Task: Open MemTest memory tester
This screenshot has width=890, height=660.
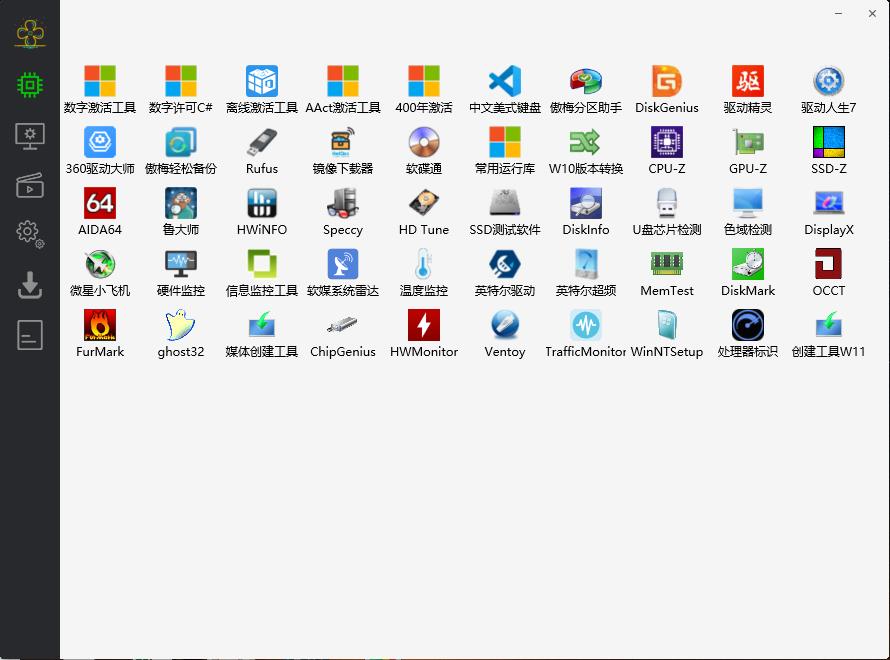Action: pos(667,265)
